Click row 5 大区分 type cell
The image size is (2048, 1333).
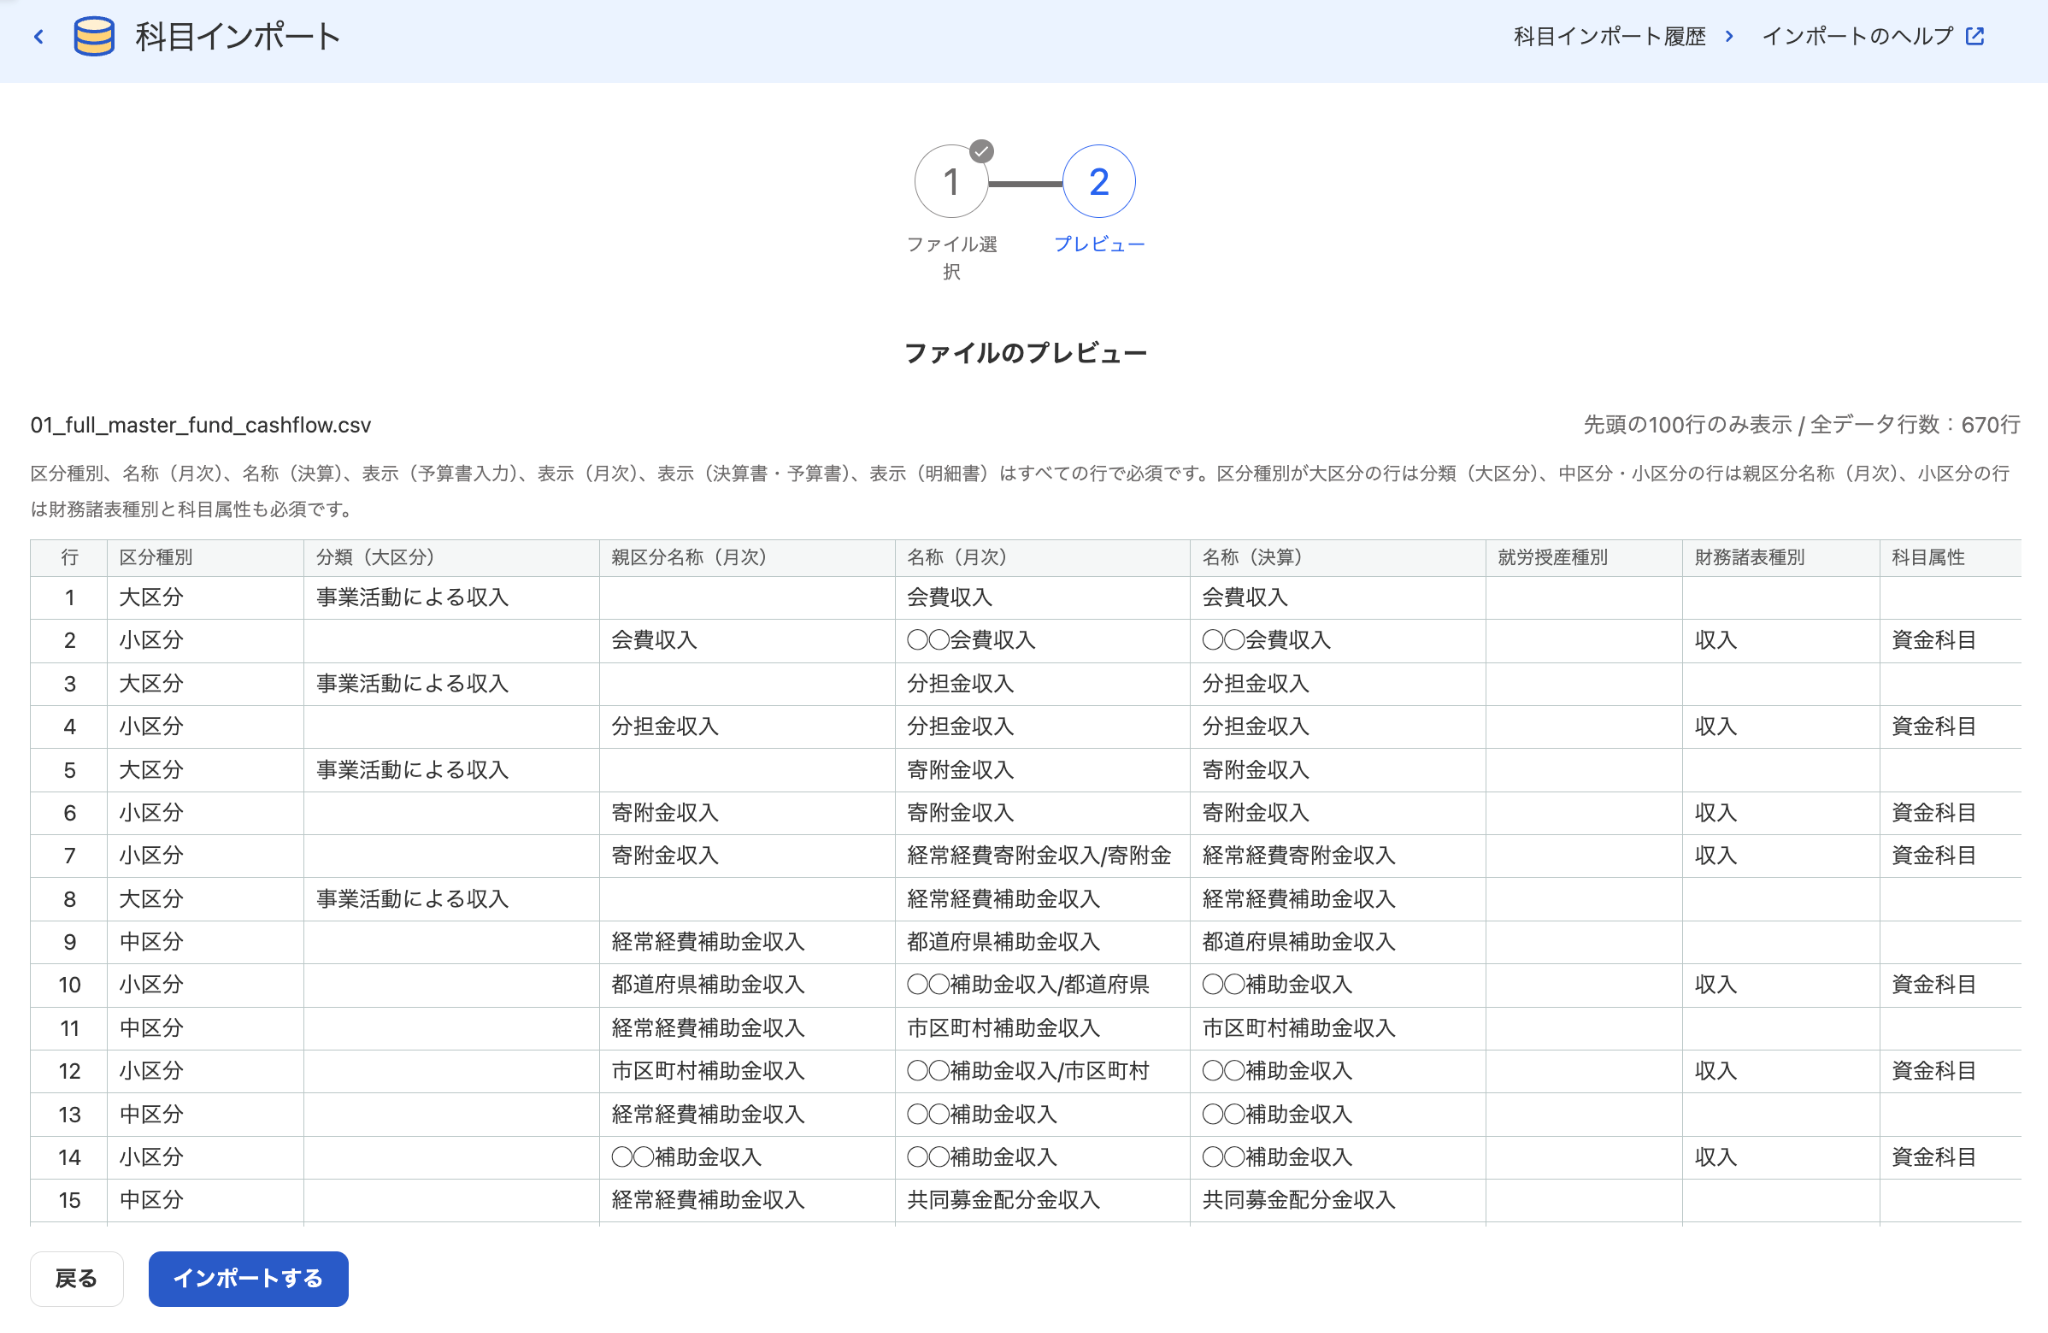tap(205, 770)
